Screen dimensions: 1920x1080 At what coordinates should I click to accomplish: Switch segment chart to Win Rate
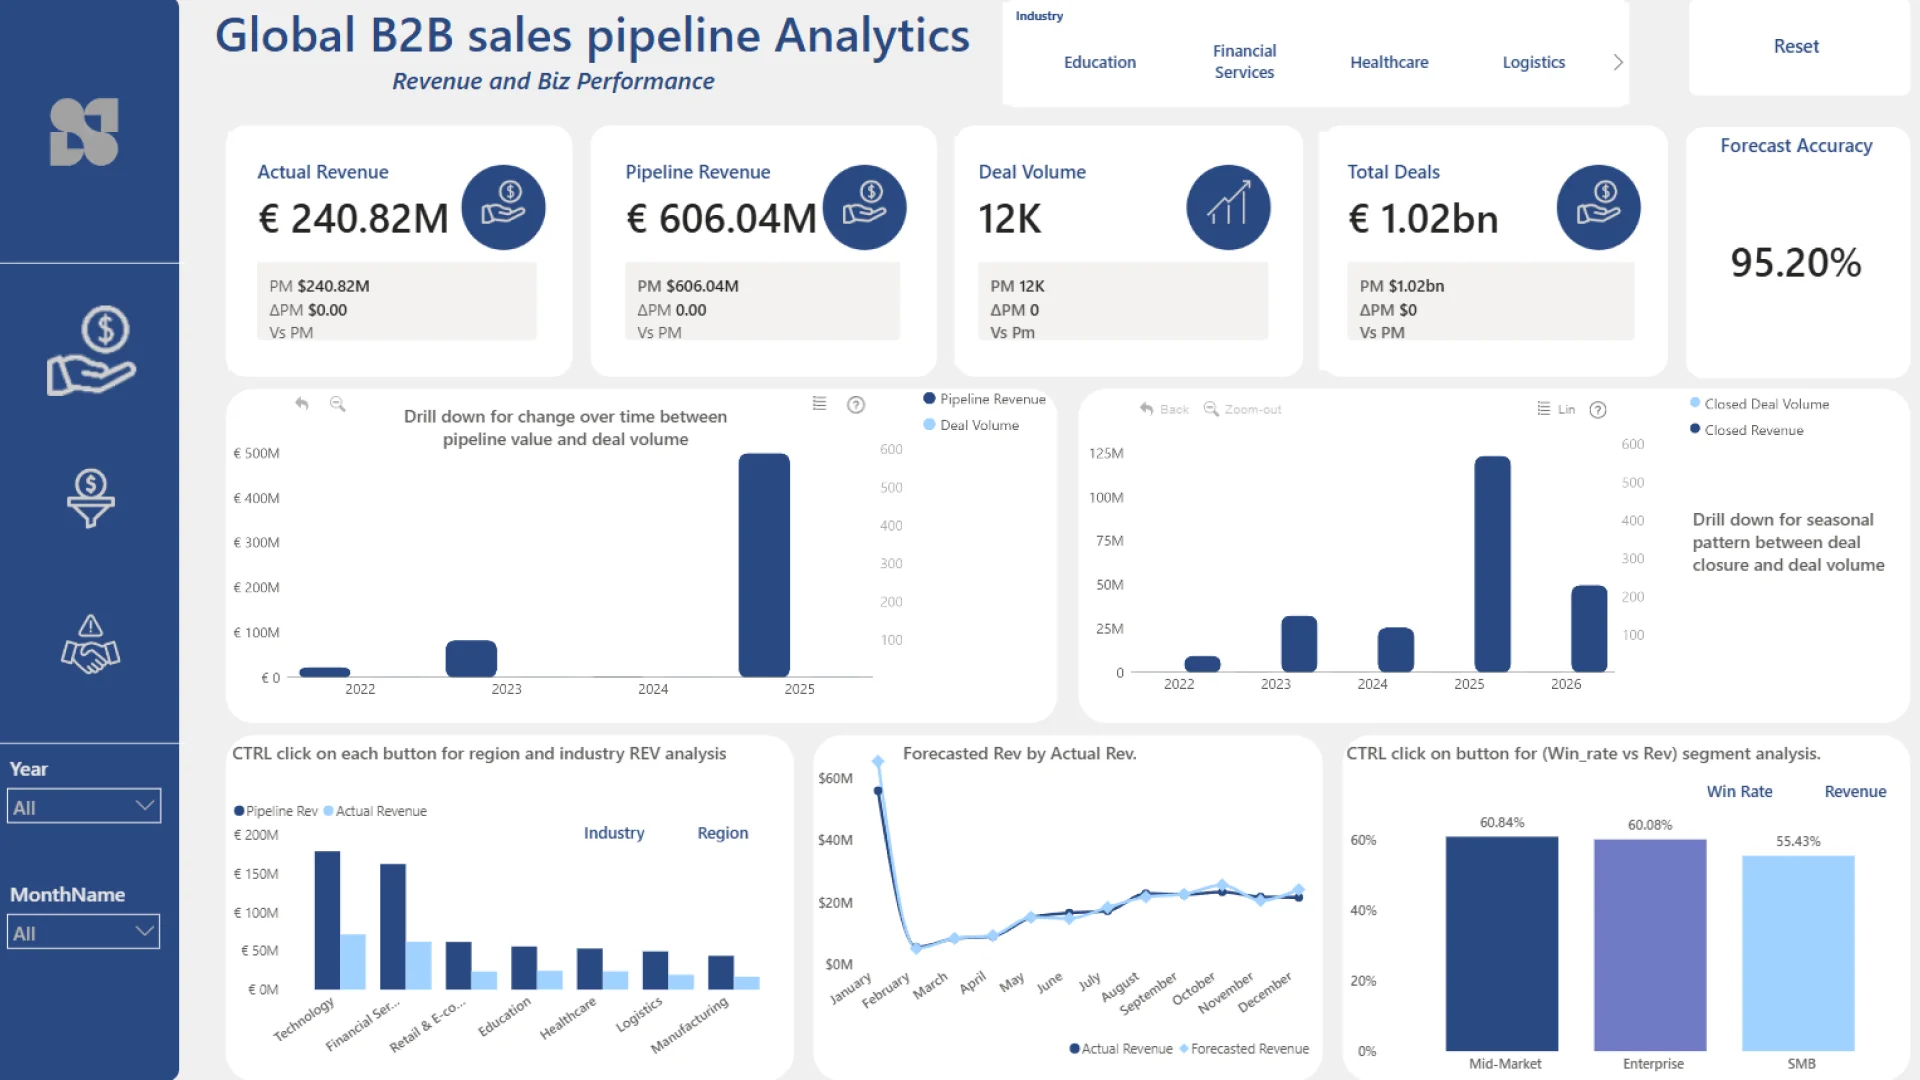coord(1739,791)
